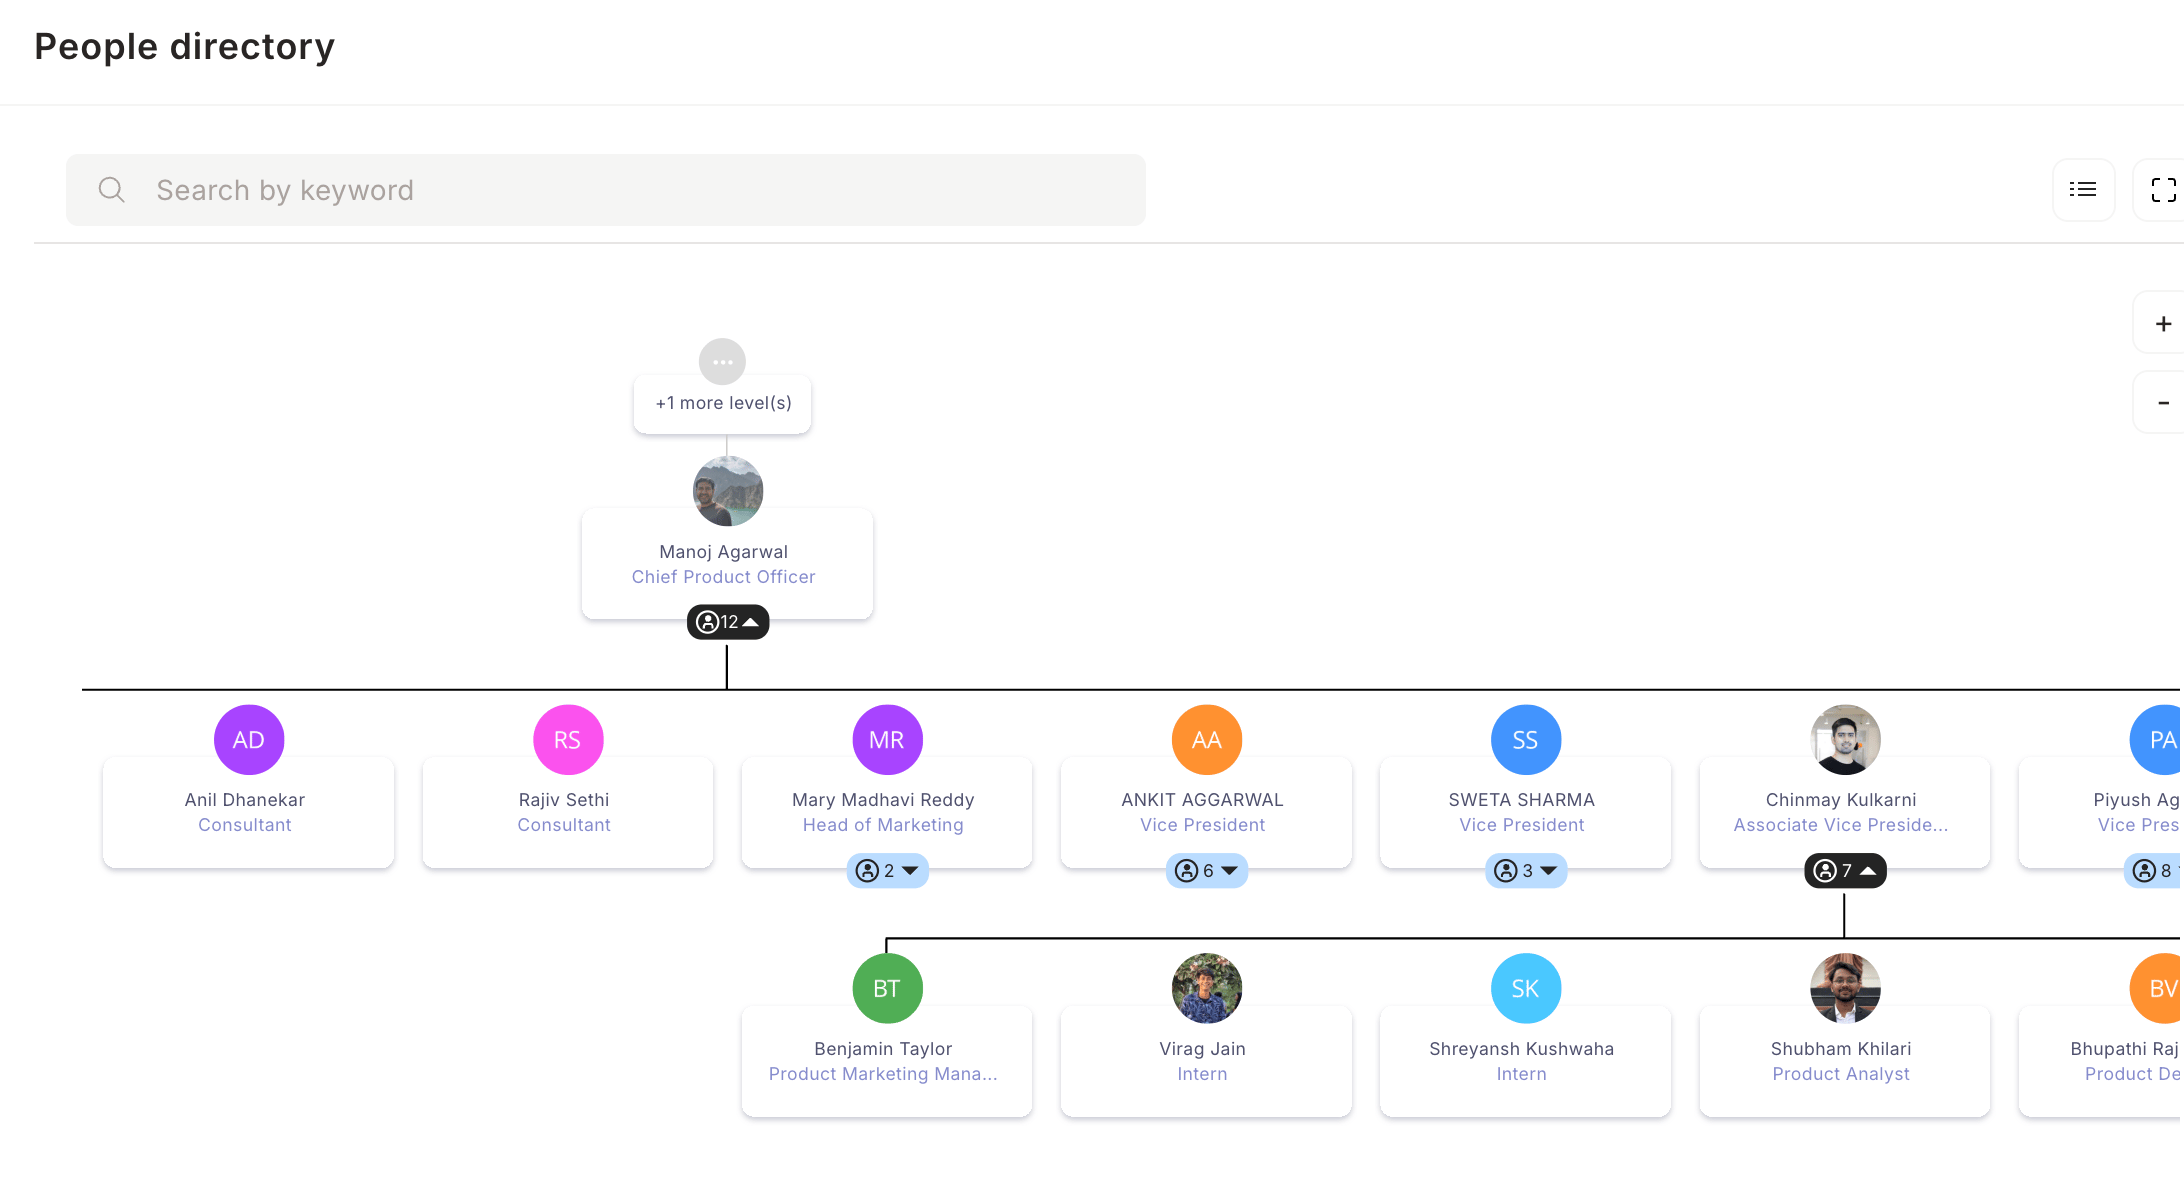Screen dimensions: 2184x1200
Task: Click the ellipsis circle above more levels
Action: click(722, 362)
